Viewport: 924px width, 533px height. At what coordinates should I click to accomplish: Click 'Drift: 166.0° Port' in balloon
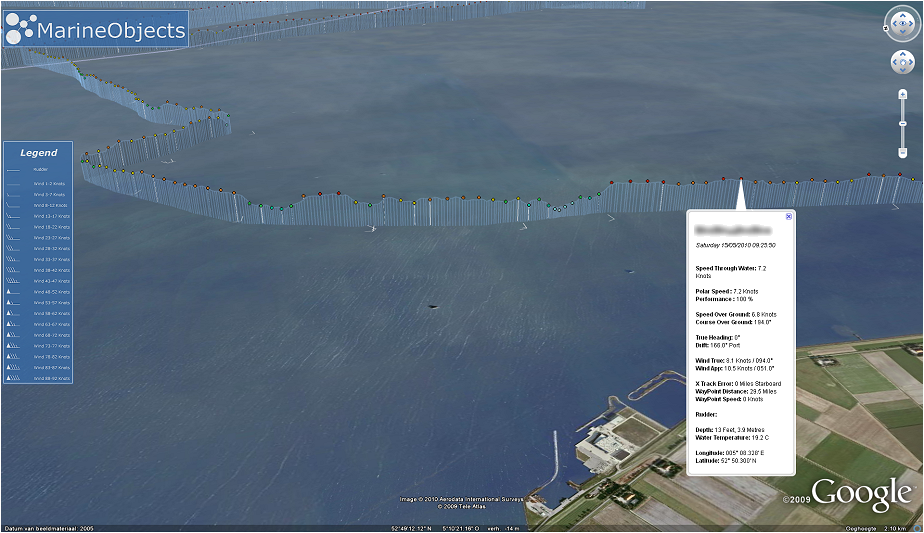tap(718, 345)
